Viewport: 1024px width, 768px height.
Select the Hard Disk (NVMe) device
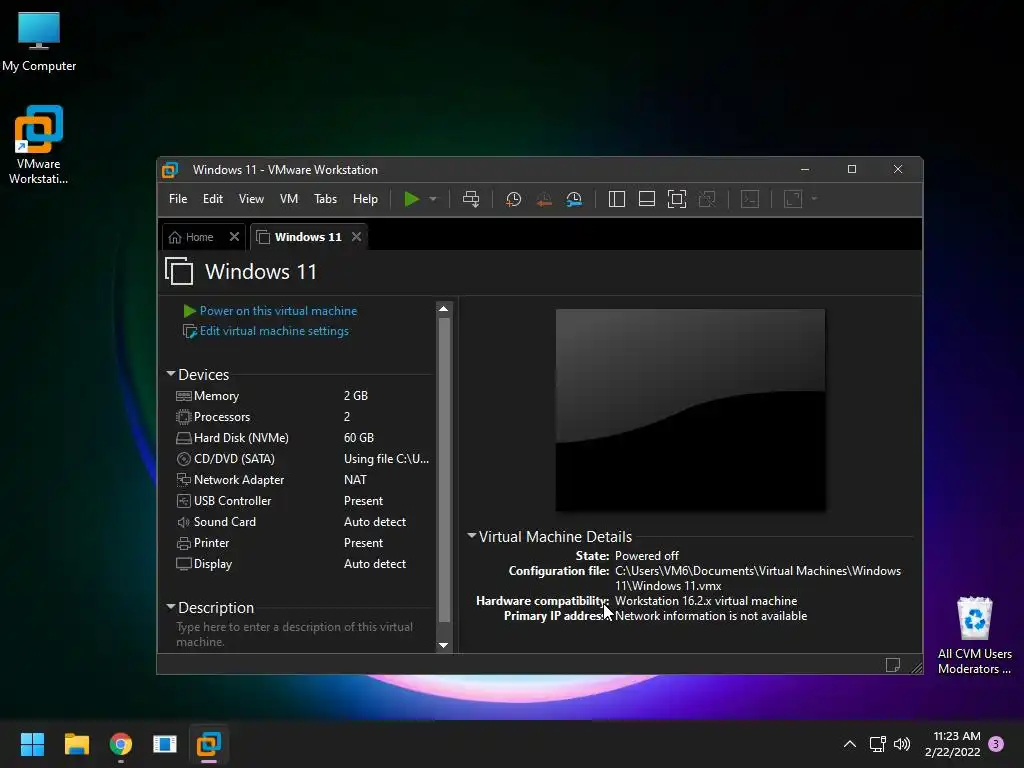302,438
